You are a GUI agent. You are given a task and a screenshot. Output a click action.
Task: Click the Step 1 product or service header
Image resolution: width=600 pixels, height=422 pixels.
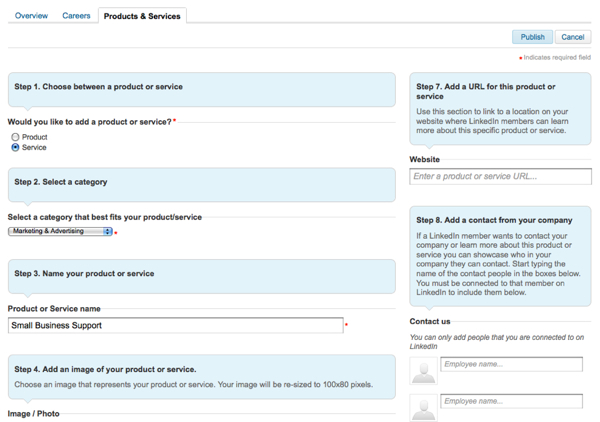98,87
